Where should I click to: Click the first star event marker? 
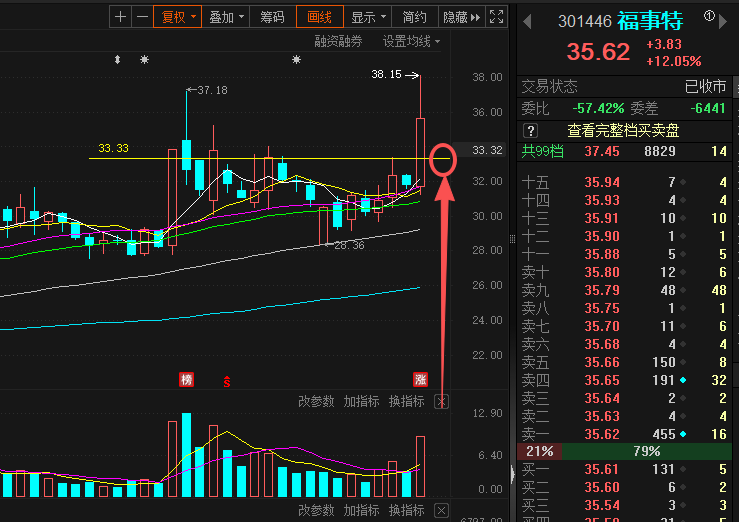click(x=145, y=60)
